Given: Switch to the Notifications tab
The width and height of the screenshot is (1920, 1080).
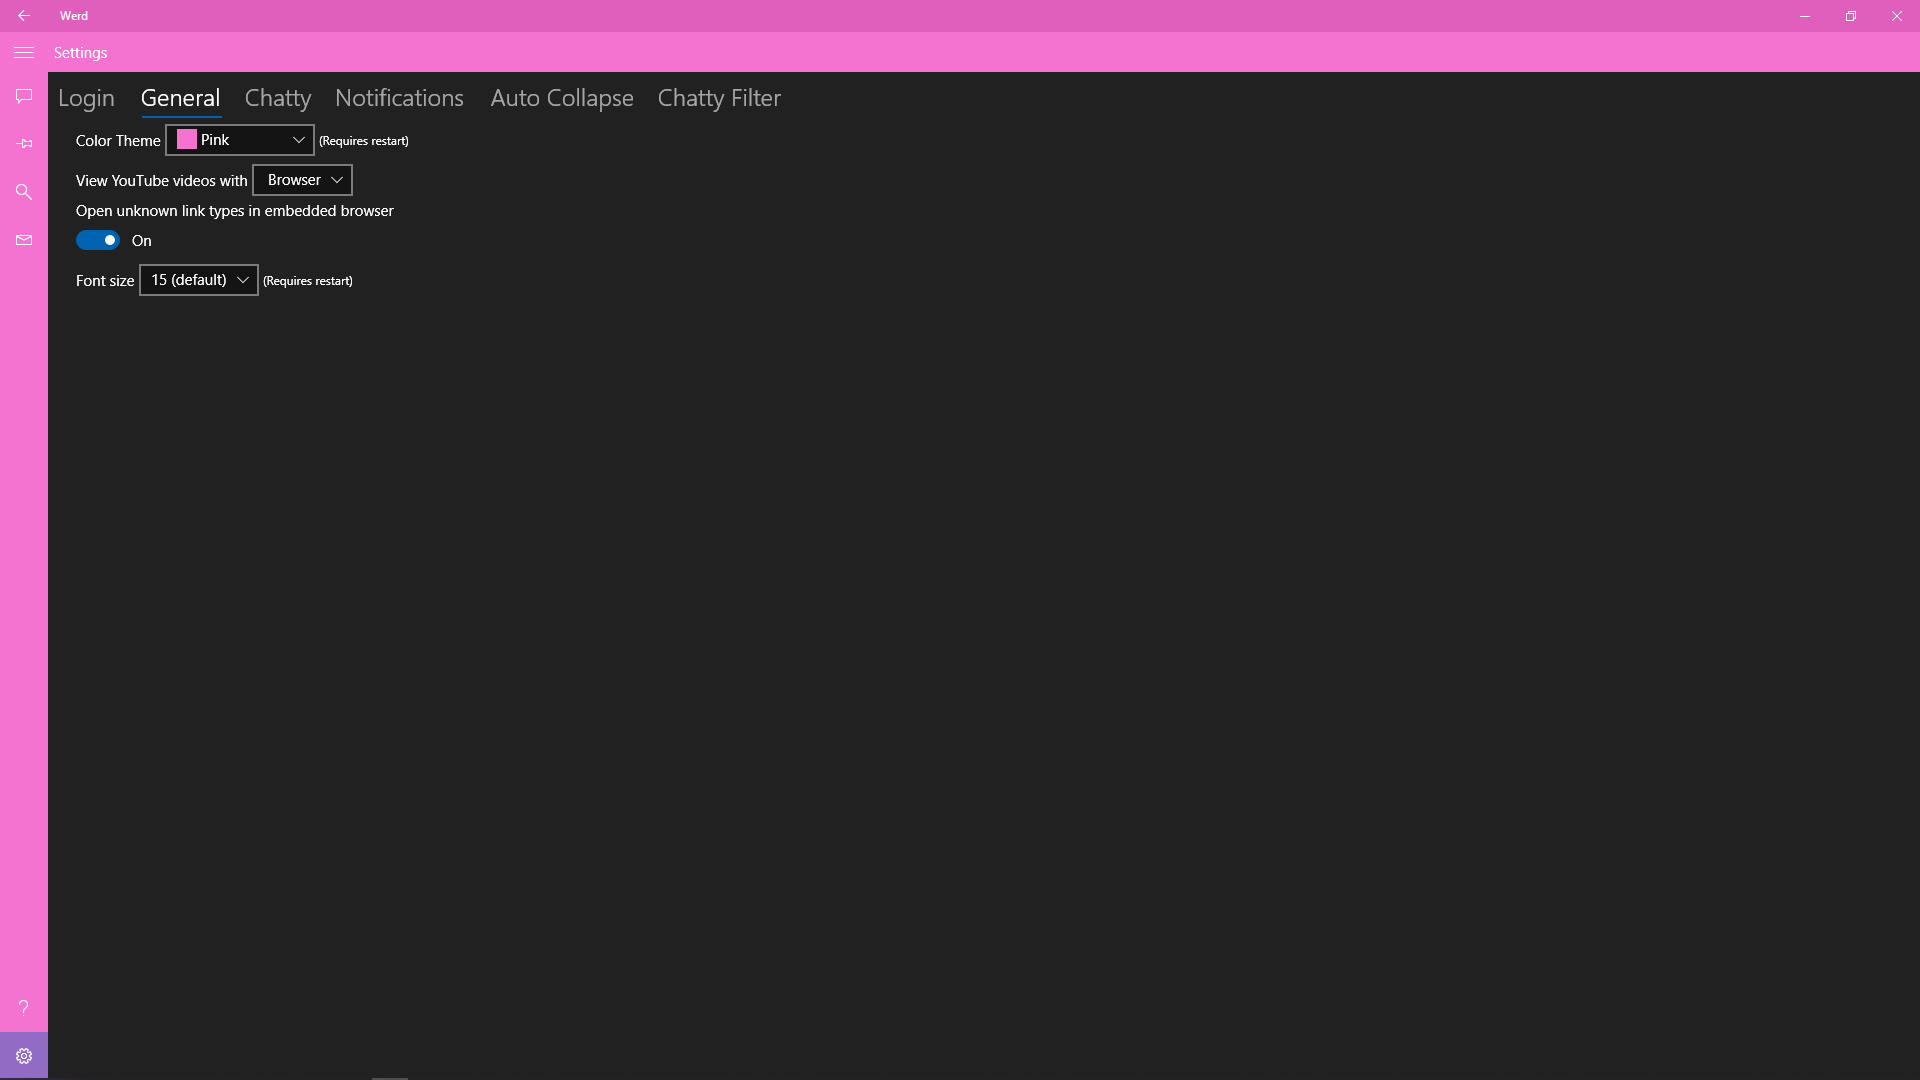Looking at the screenshot, I should (x=399, y=98).
